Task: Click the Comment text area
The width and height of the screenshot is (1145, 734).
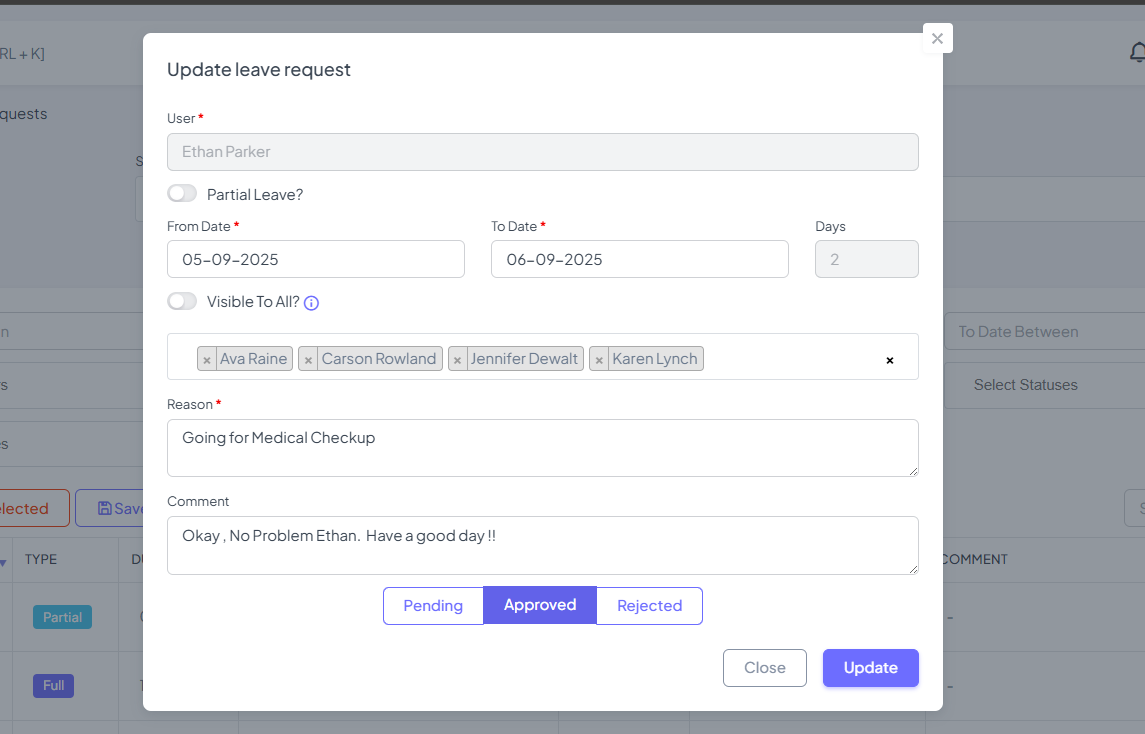Action: [542, 545]
